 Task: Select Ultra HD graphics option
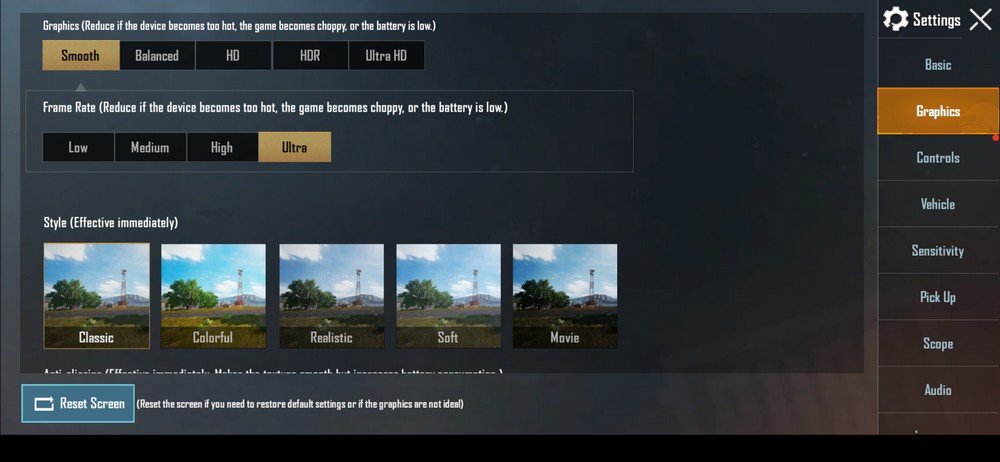pyautogui.click(x=386, y=56)
